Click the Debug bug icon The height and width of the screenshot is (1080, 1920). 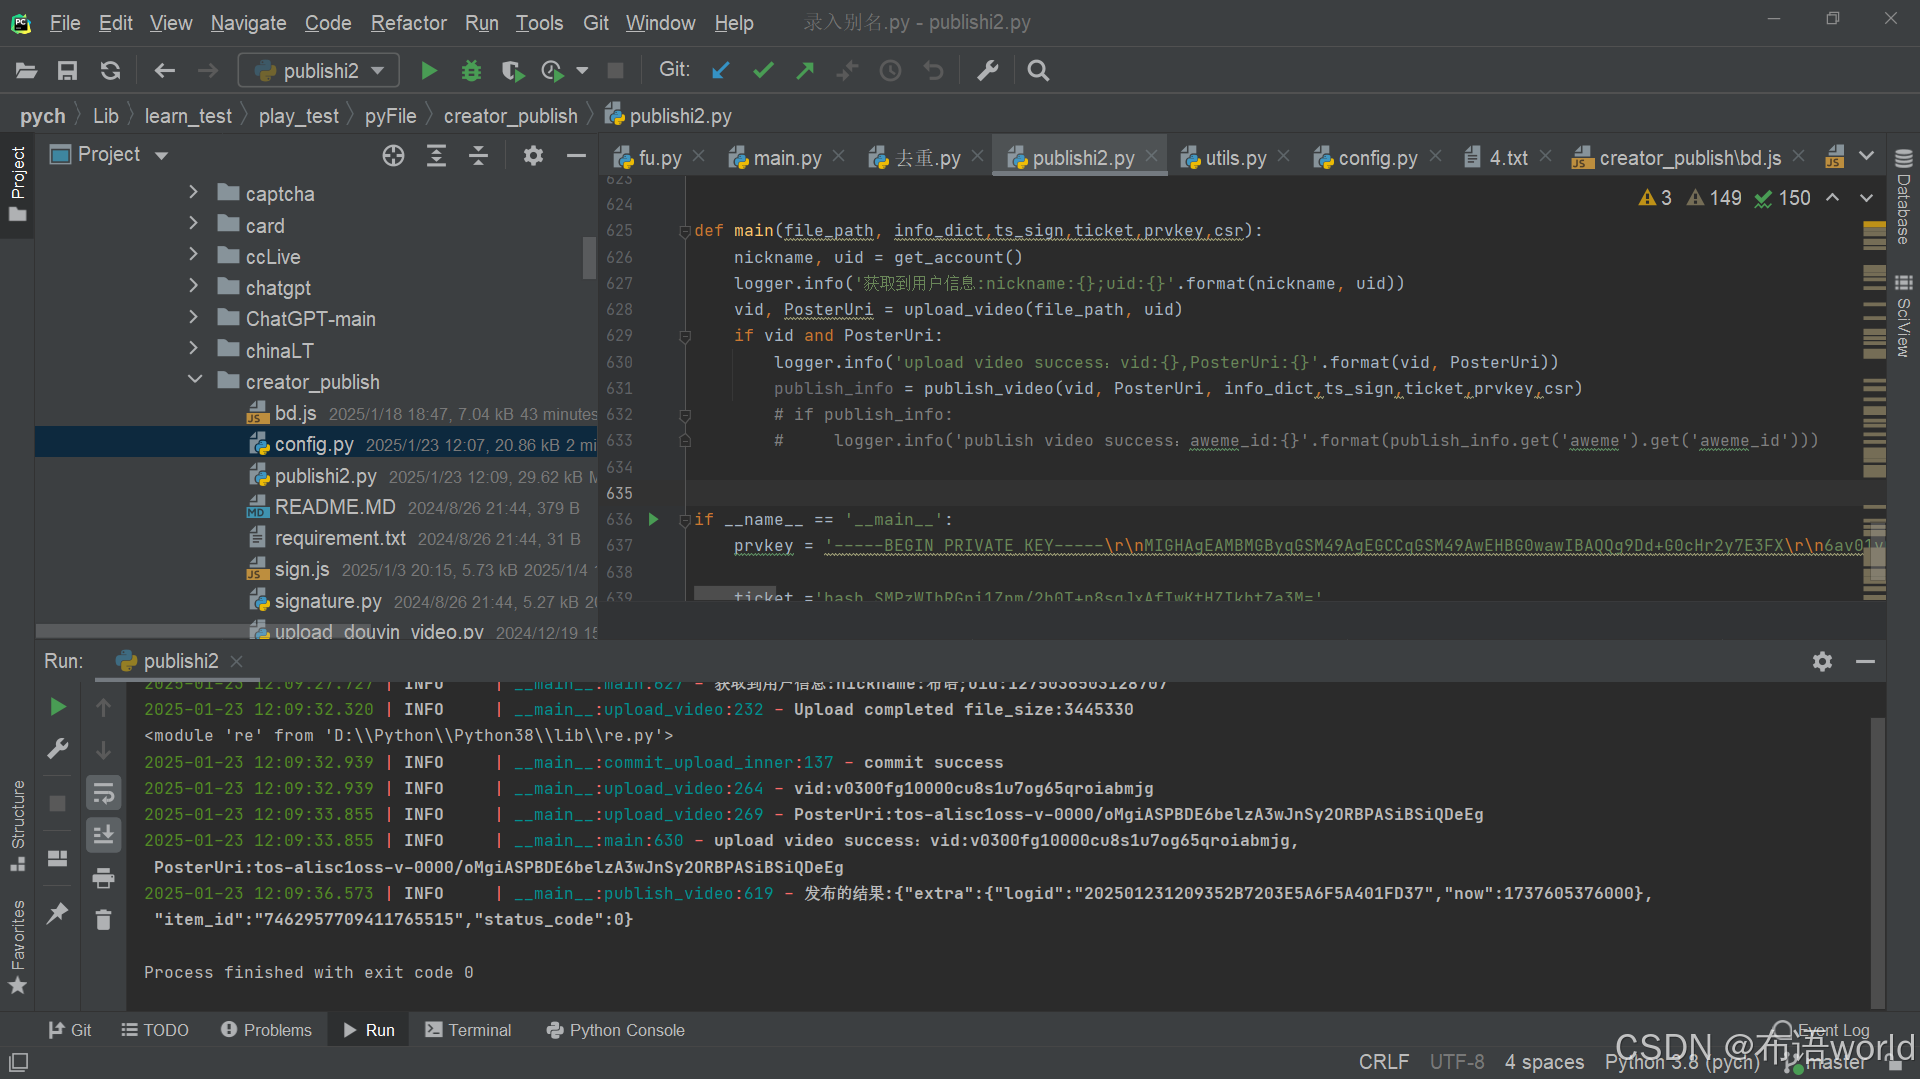(471, 71)
